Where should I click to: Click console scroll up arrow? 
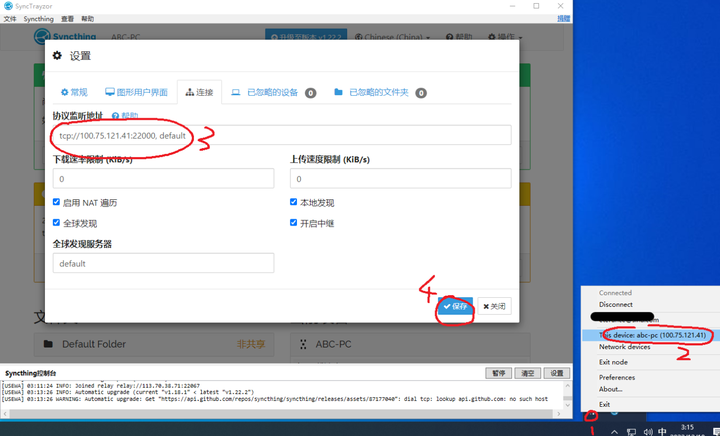(568, 386)
